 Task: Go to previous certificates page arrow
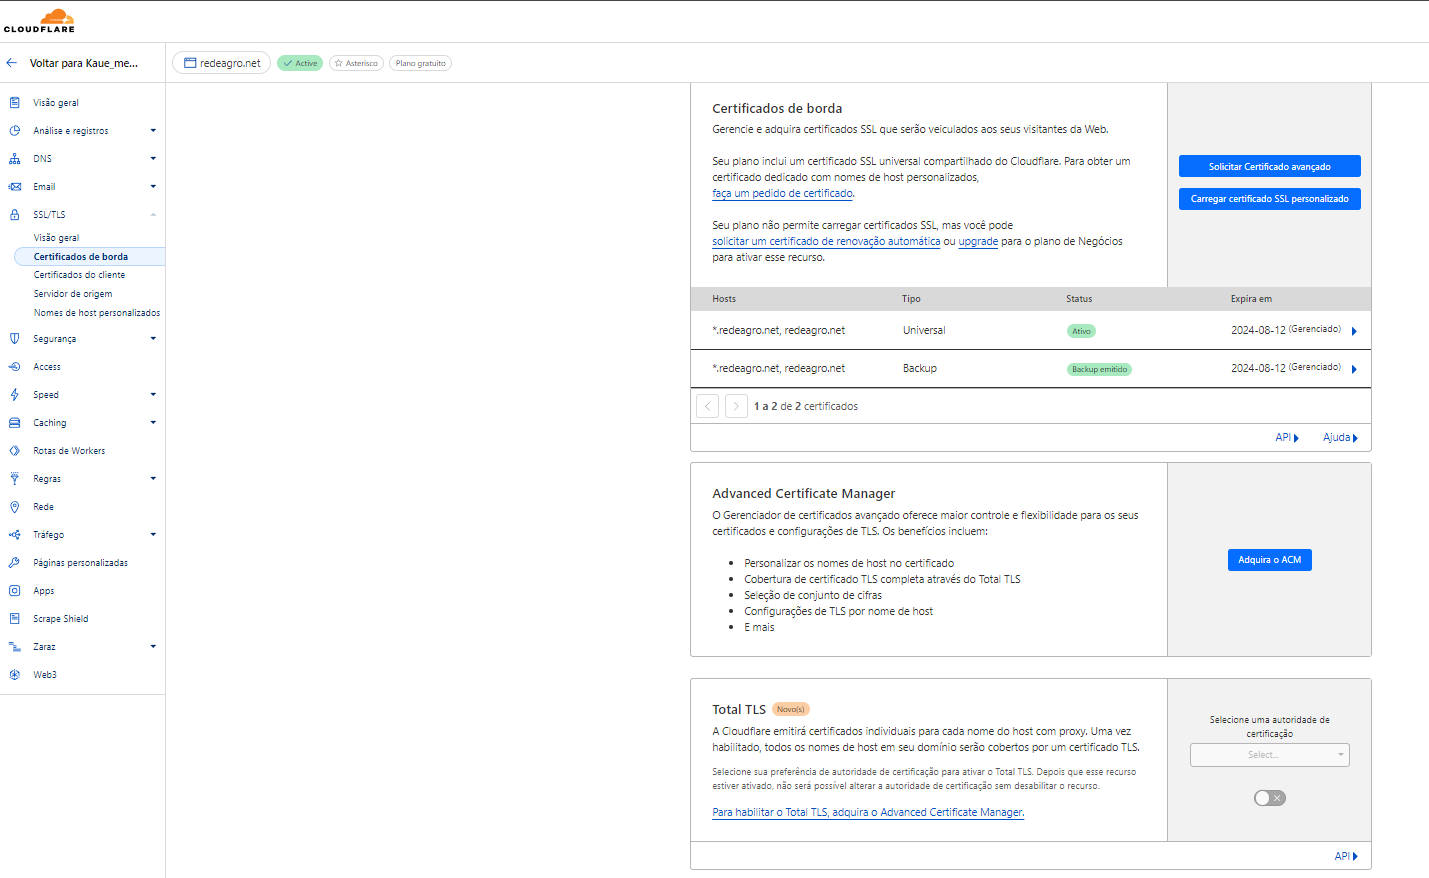(707, 406)
